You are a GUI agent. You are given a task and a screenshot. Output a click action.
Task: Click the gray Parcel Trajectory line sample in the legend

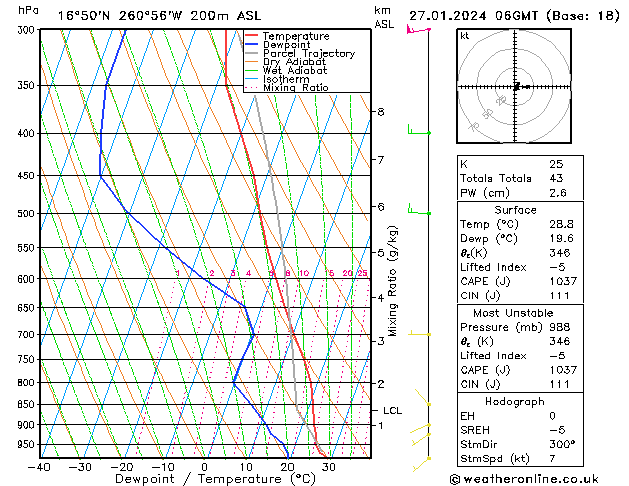(x=251, y=53)
